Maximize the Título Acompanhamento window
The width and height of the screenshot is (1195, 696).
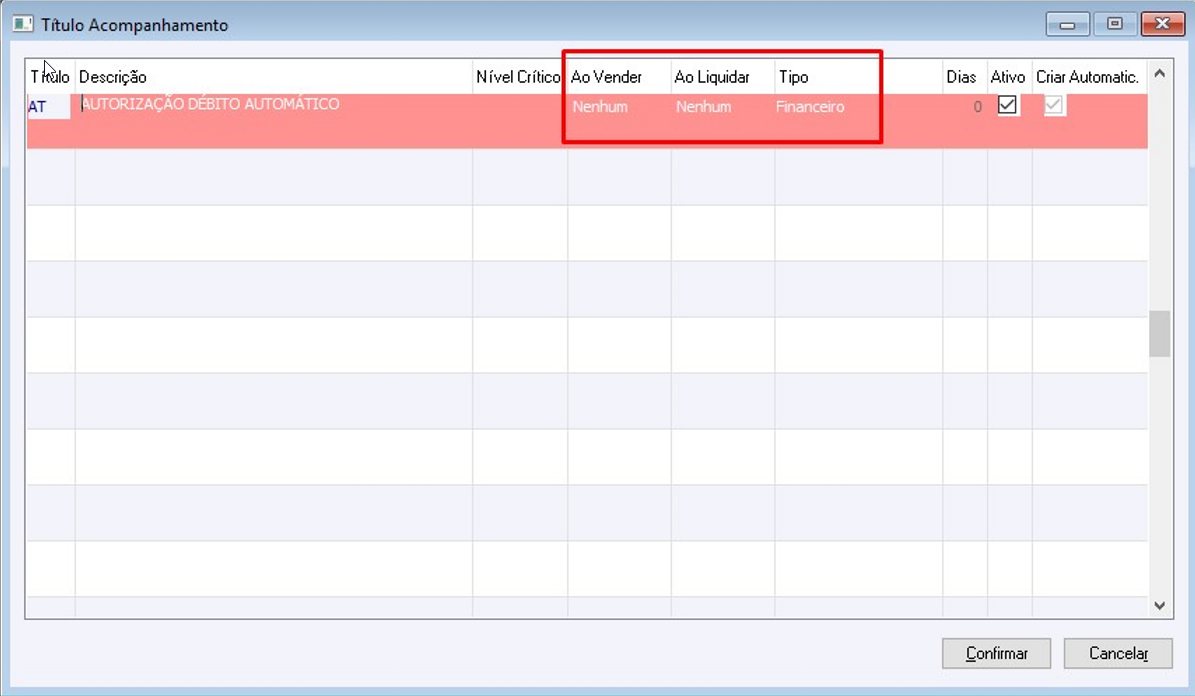(1114, 24)
